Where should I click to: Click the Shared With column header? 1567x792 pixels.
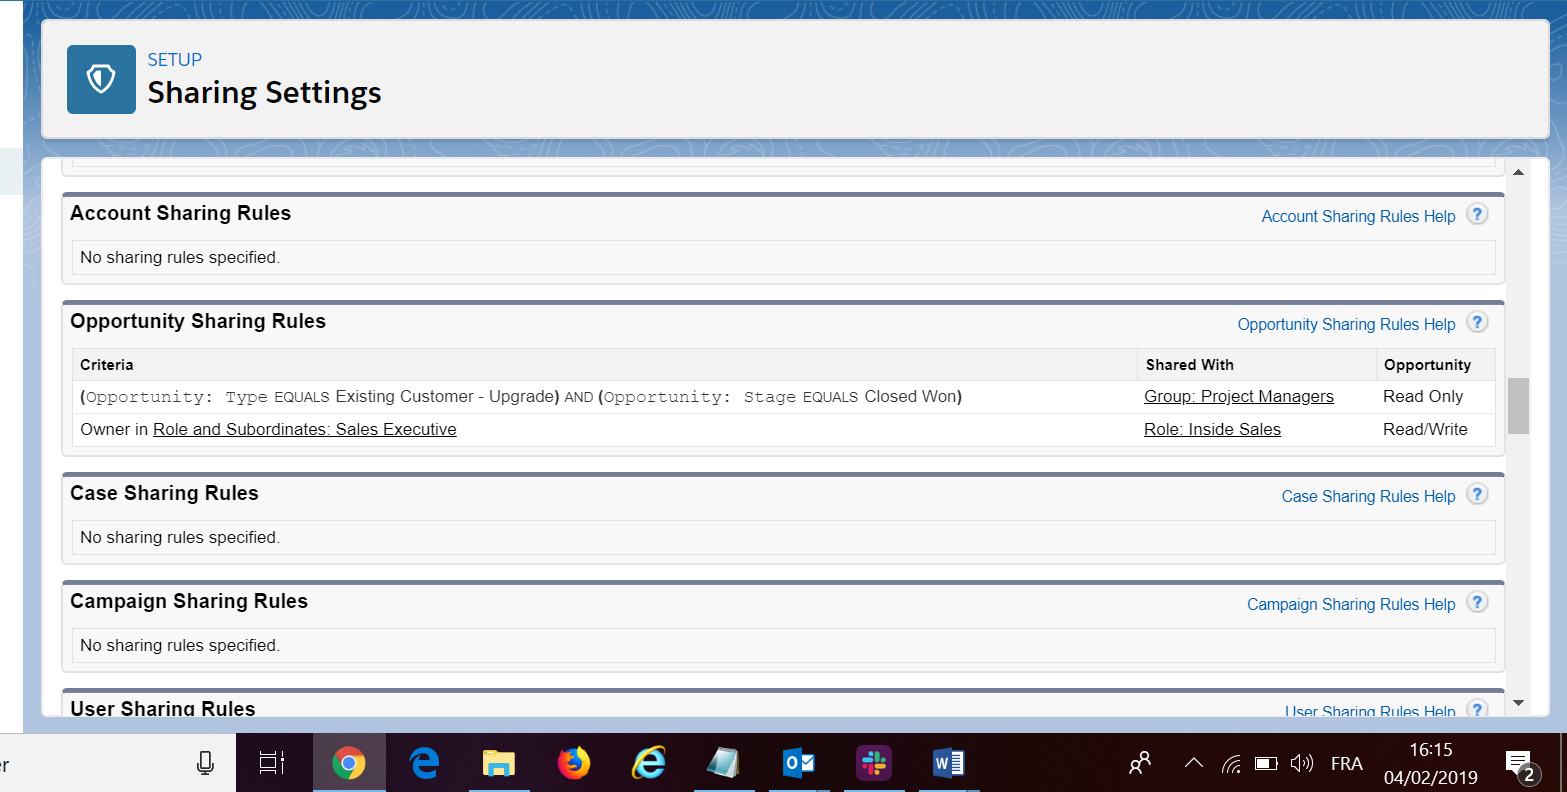[x=1190, y=365]
